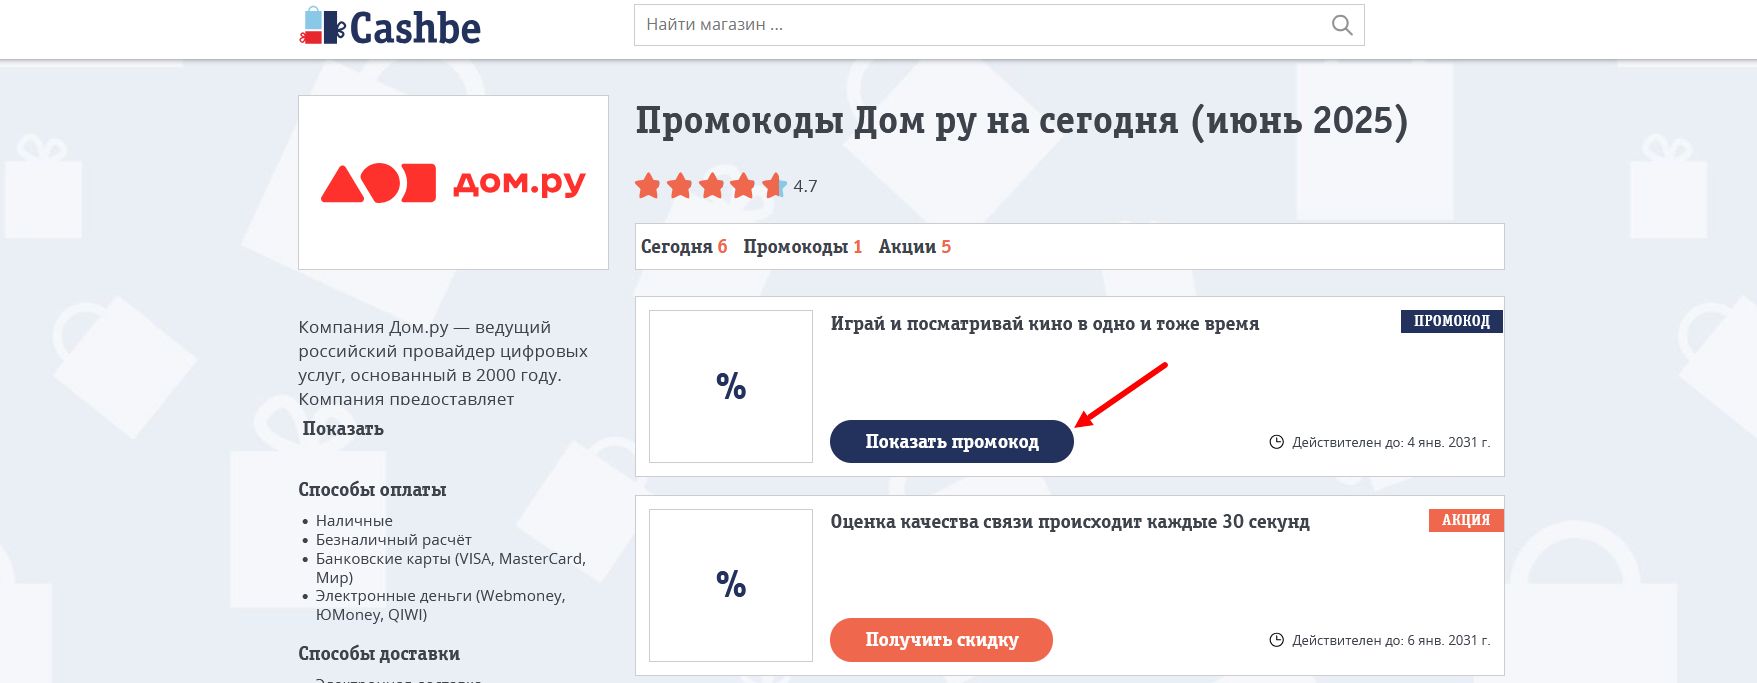The width and height of the screenshot is (1757, 683).
Task: Click the text 'Действителен до: 6 янв. 2031 г.'
Action: [1391, 640]
